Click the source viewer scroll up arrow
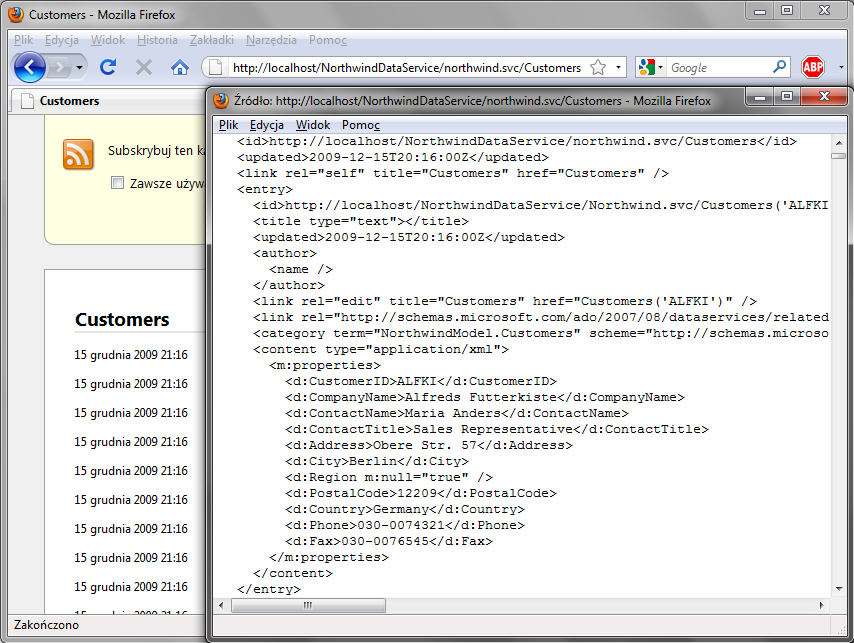Viewport: 854px width, 643px height. [838, 143]
